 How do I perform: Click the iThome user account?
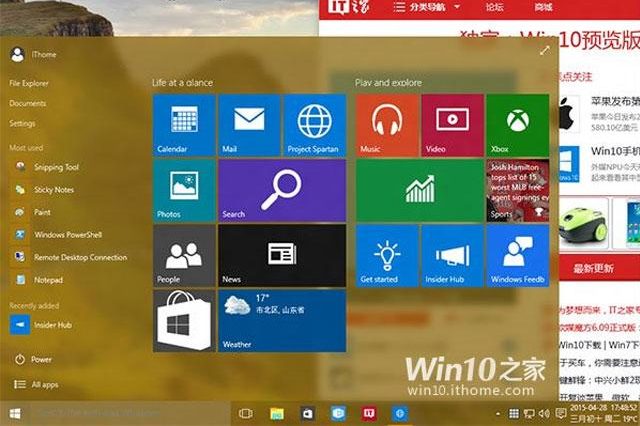pos(33,55)
